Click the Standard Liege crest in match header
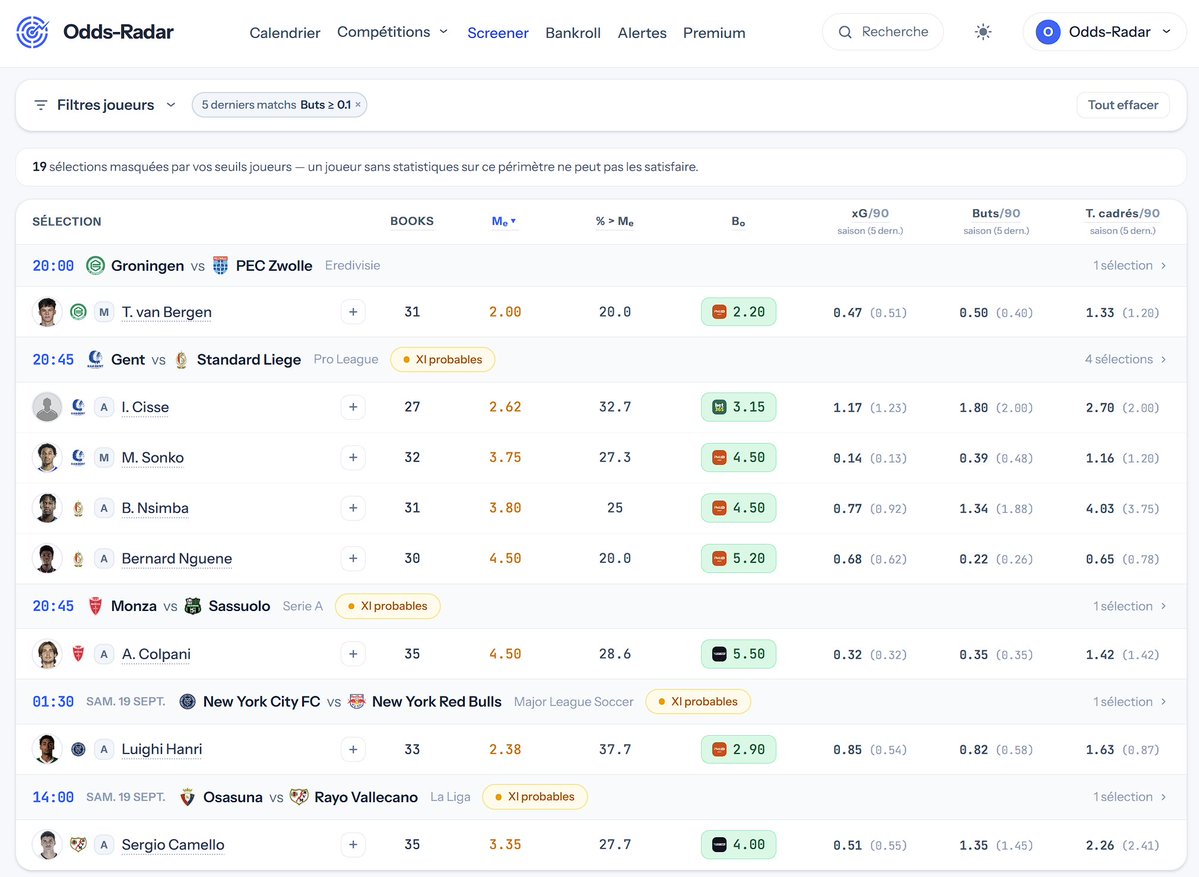The height and width of the screenshot is (877, 1199). tap(181, 359)
